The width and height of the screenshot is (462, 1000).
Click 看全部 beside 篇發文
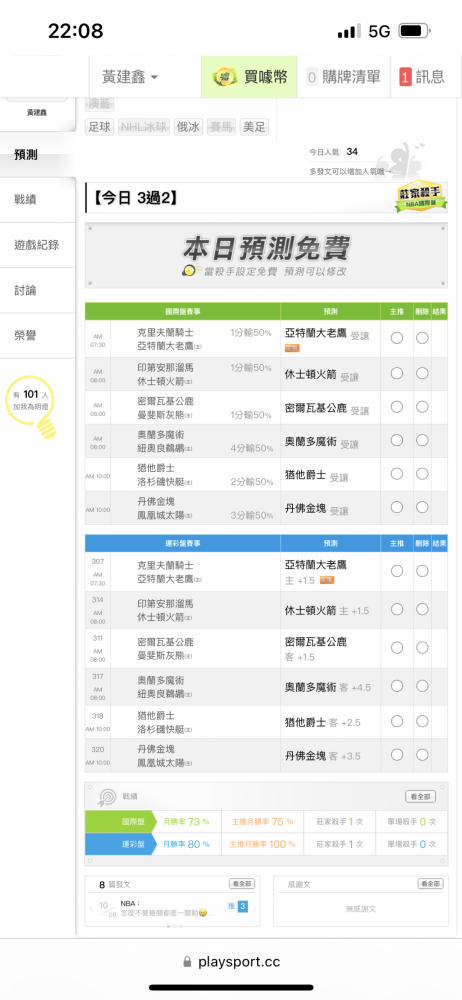(x=242, y=884)
